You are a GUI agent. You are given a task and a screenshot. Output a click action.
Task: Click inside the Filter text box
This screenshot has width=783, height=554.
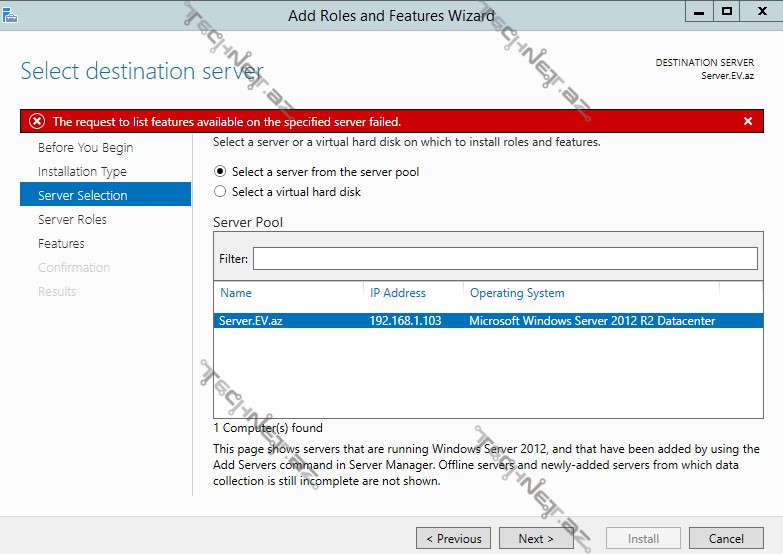[505, 259]
